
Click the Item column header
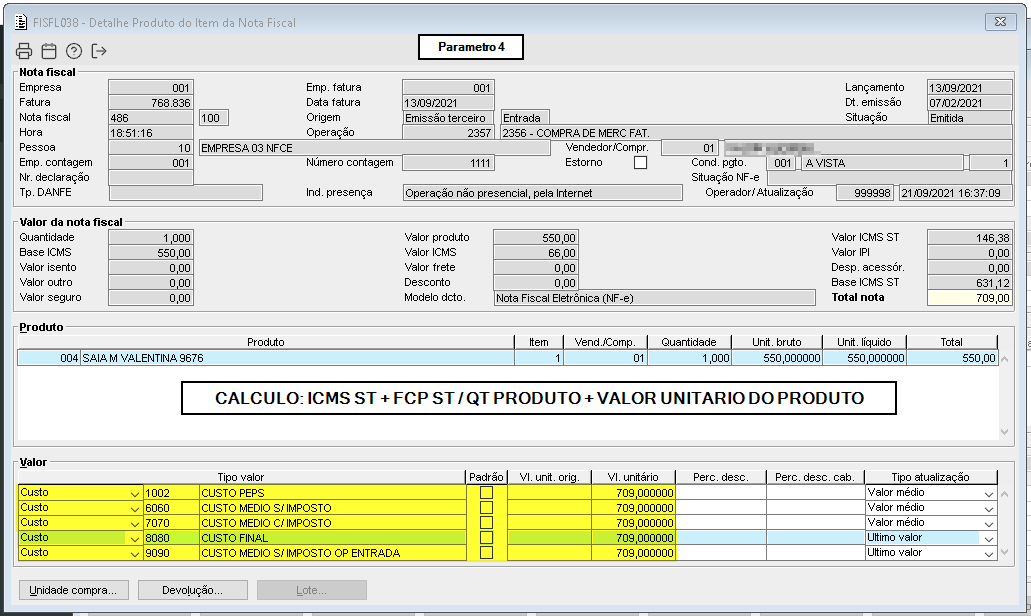click(x=539, y=342)
